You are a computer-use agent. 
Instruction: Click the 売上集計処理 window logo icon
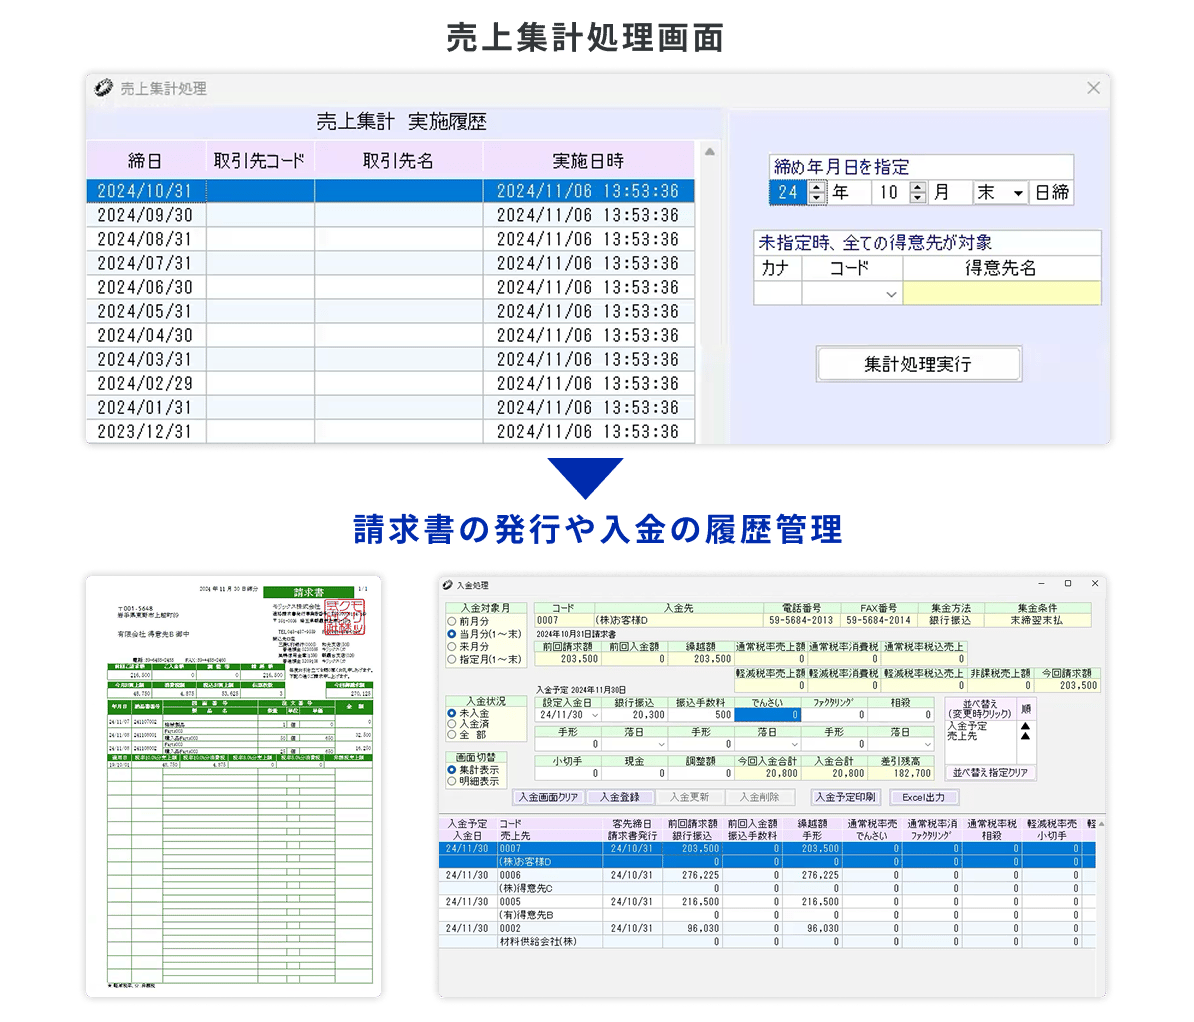pos(104,88)
